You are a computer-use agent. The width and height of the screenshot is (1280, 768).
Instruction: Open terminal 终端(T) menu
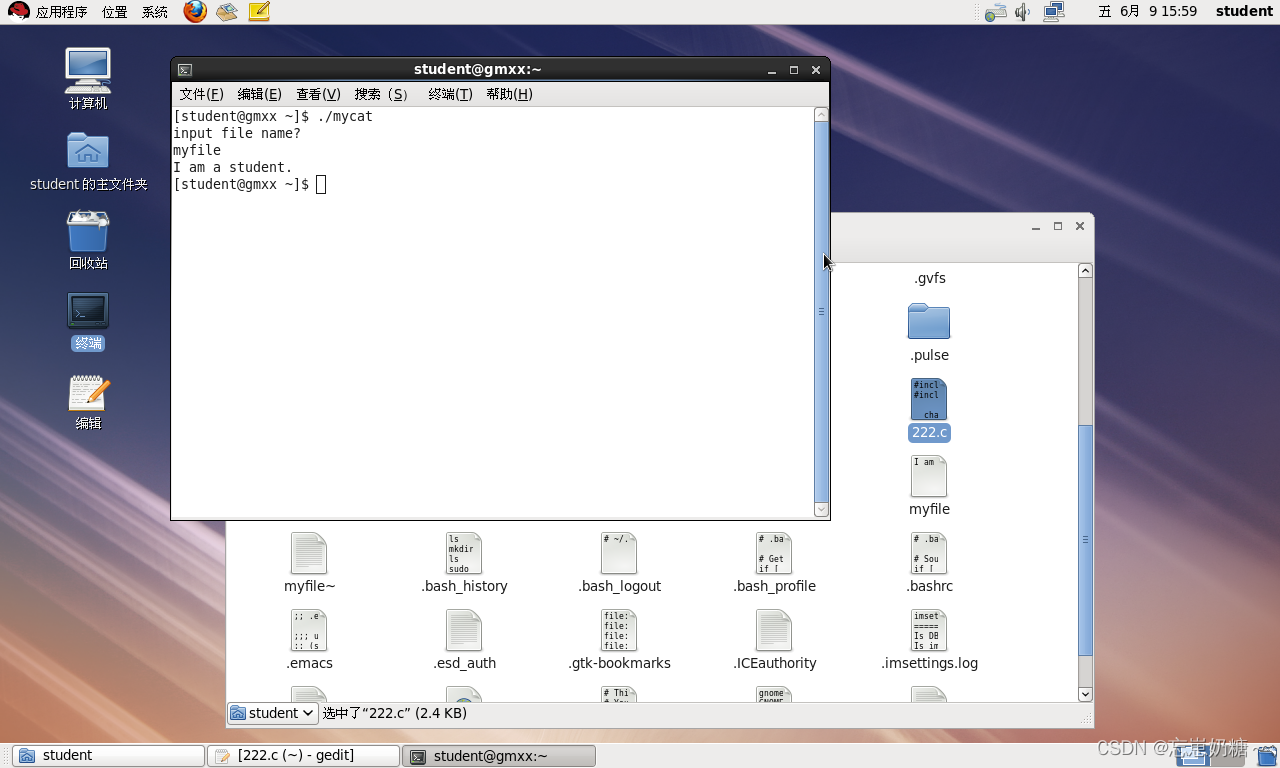[x=450, y=94]
